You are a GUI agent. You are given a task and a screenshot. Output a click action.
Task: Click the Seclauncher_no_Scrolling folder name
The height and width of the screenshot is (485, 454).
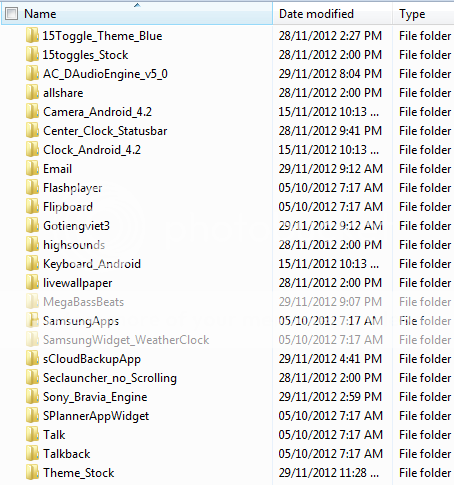(x=110, y=378)
